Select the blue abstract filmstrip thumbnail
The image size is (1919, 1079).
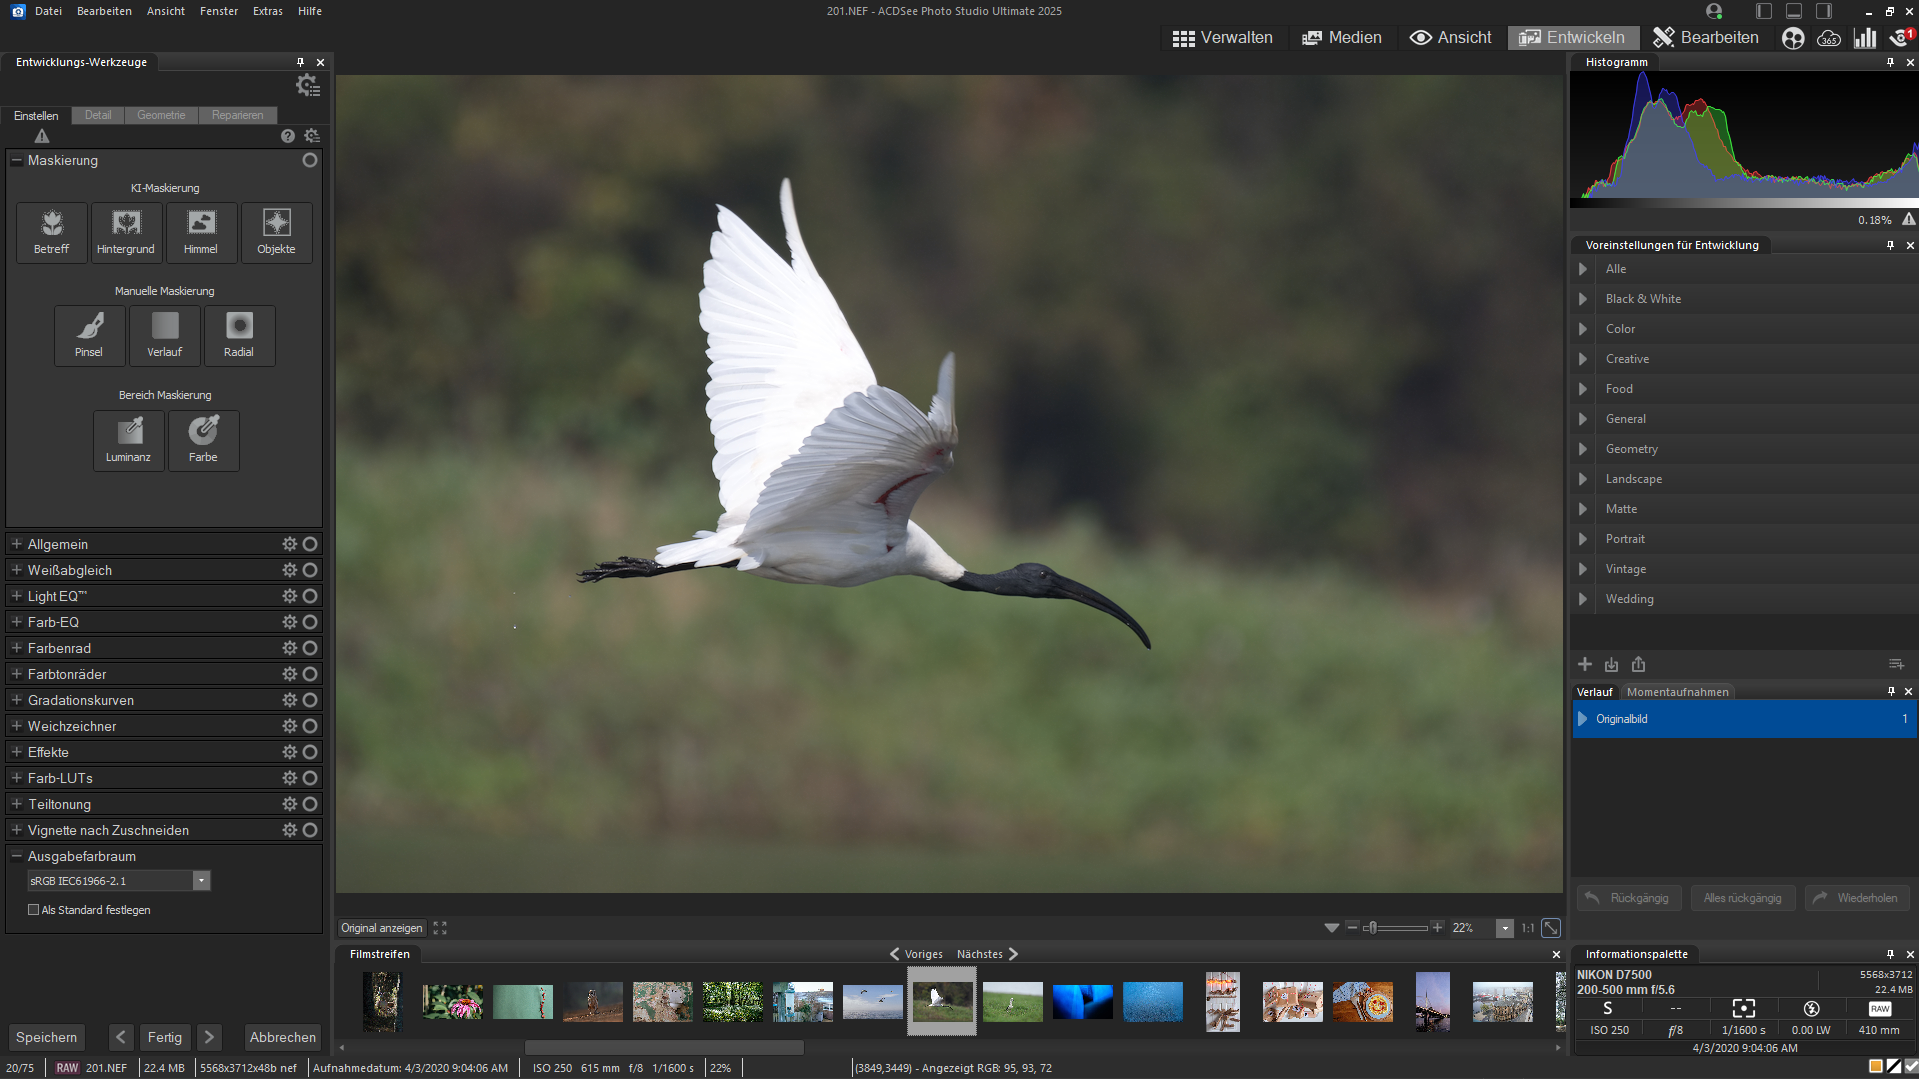coord(1082,1001)
